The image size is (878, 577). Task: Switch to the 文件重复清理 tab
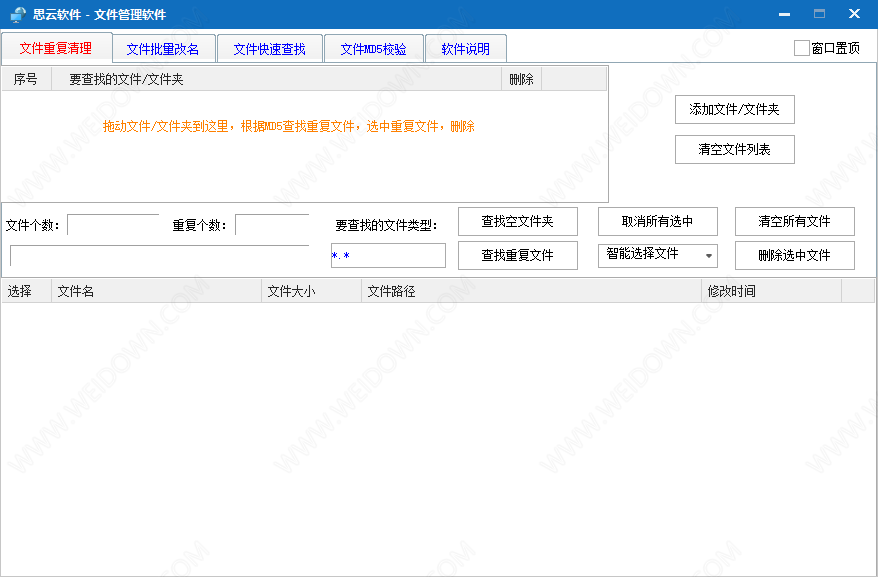click(x=56, y=48)
